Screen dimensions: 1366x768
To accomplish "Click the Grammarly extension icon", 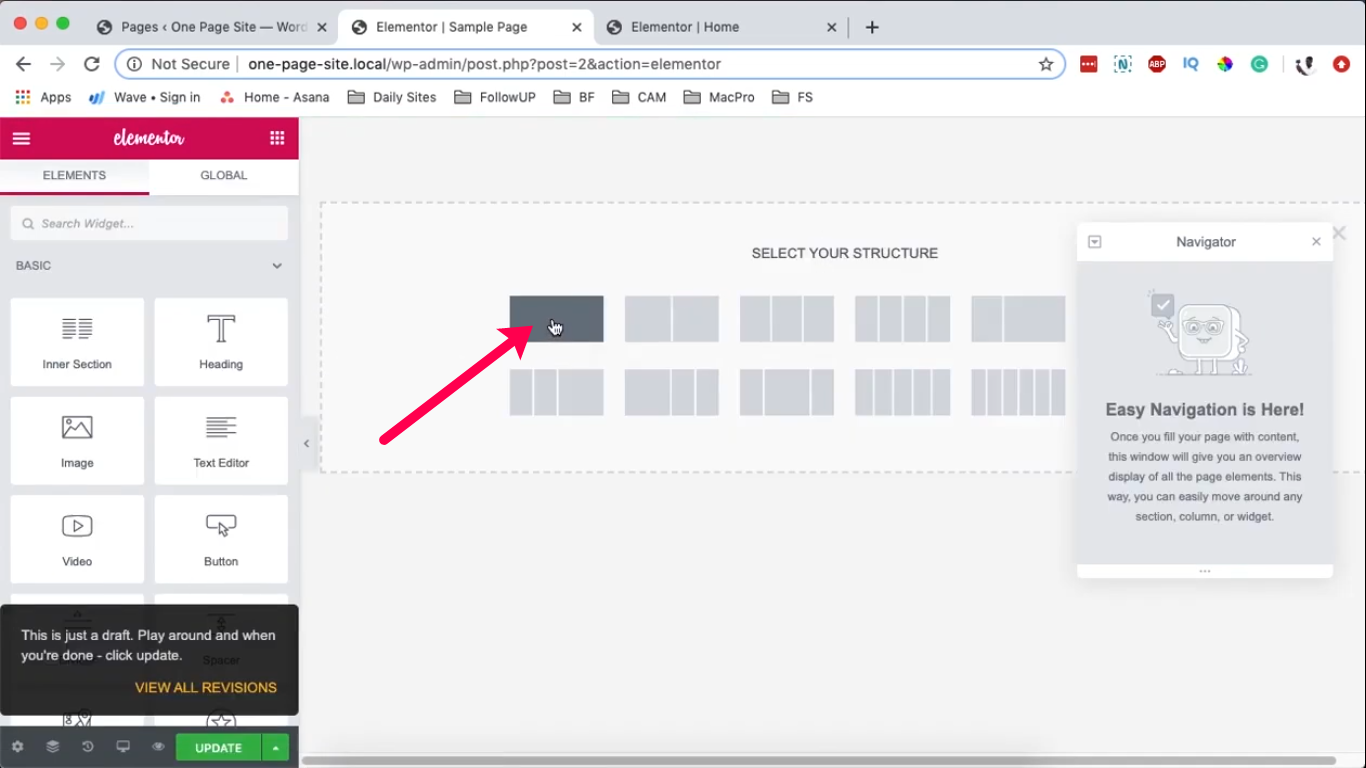I will pyautogui.click(x=1259, y=64).
